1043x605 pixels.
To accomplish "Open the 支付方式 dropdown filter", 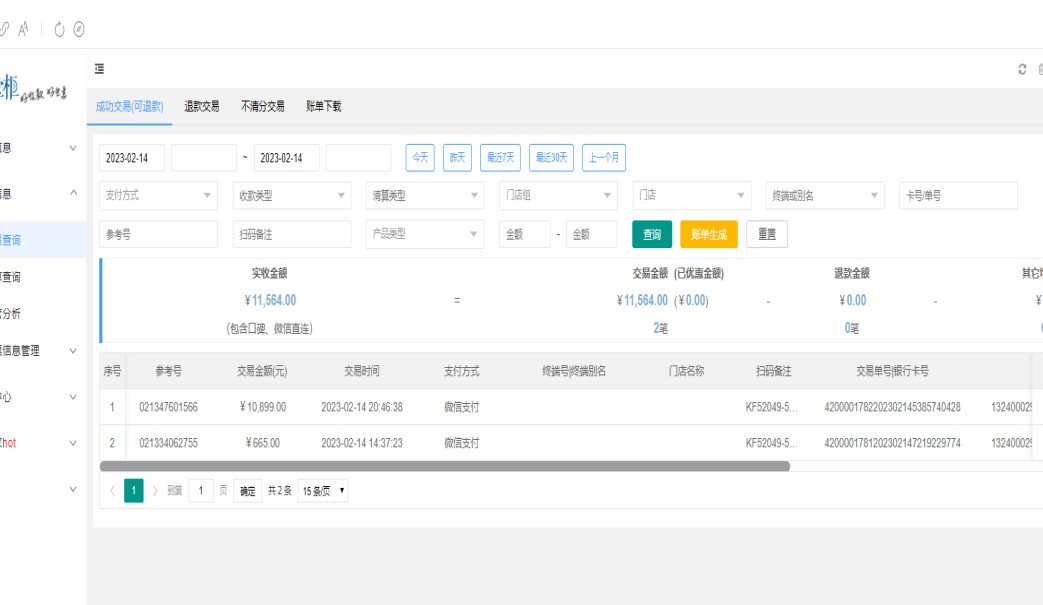I will (x=158, y=196).
